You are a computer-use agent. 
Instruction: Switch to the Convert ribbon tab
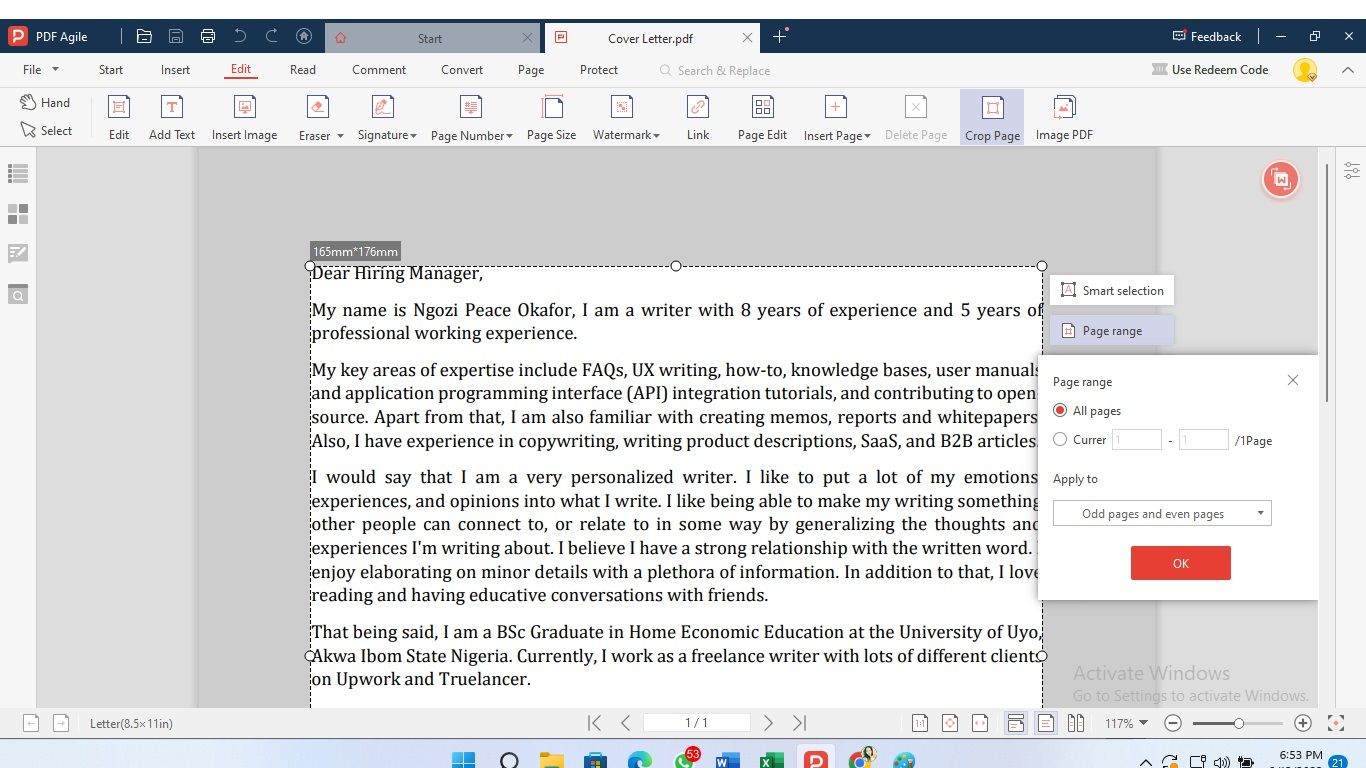coord(461,70)
